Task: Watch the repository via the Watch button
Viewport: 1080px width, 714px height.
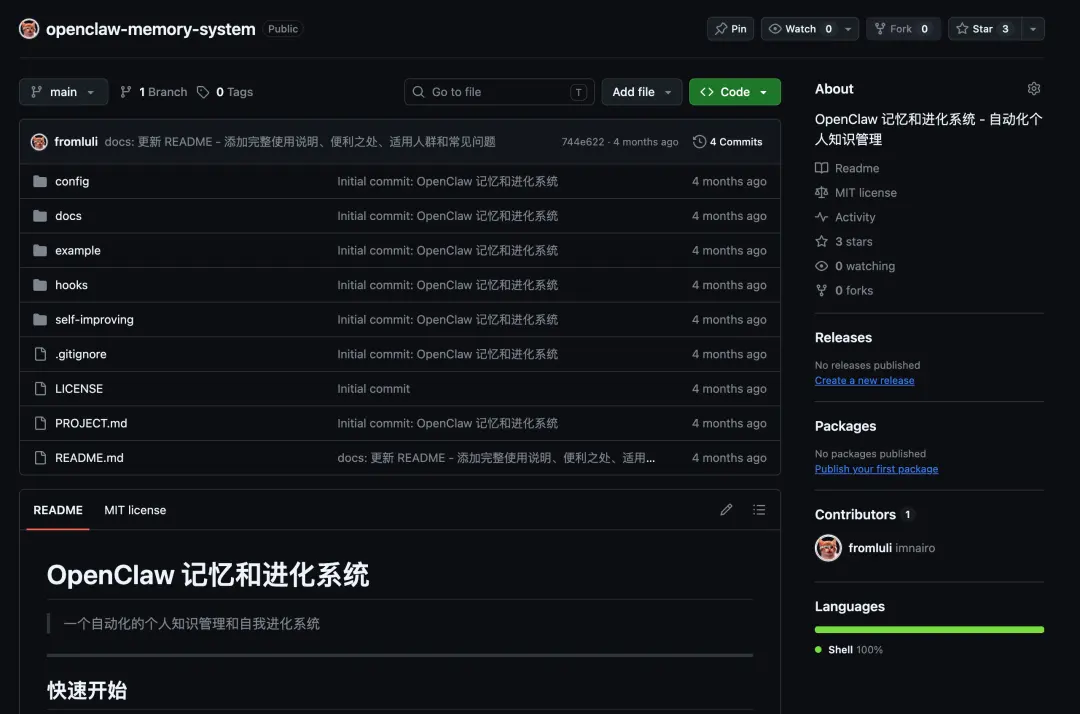Action: tap(799, 29)
